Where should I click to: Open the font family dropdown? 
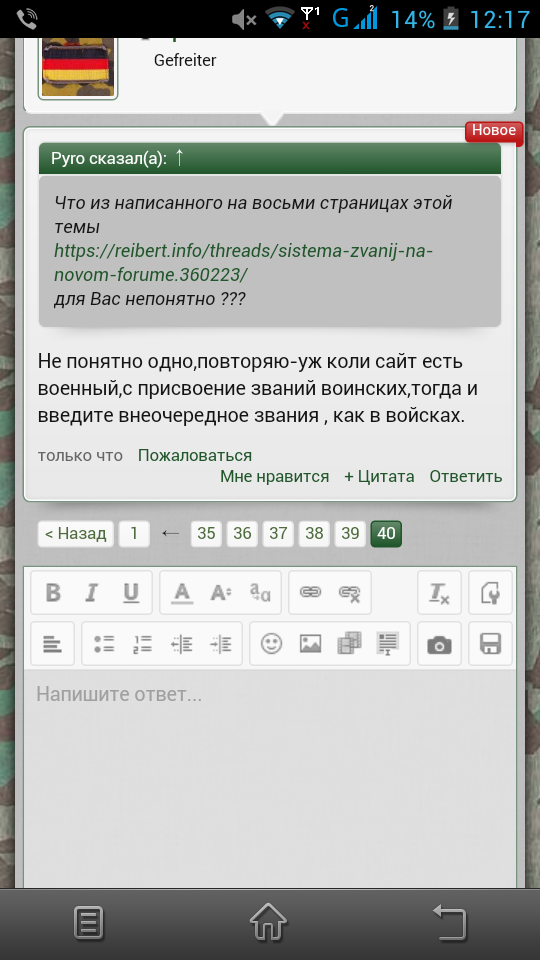click(260, 592)
